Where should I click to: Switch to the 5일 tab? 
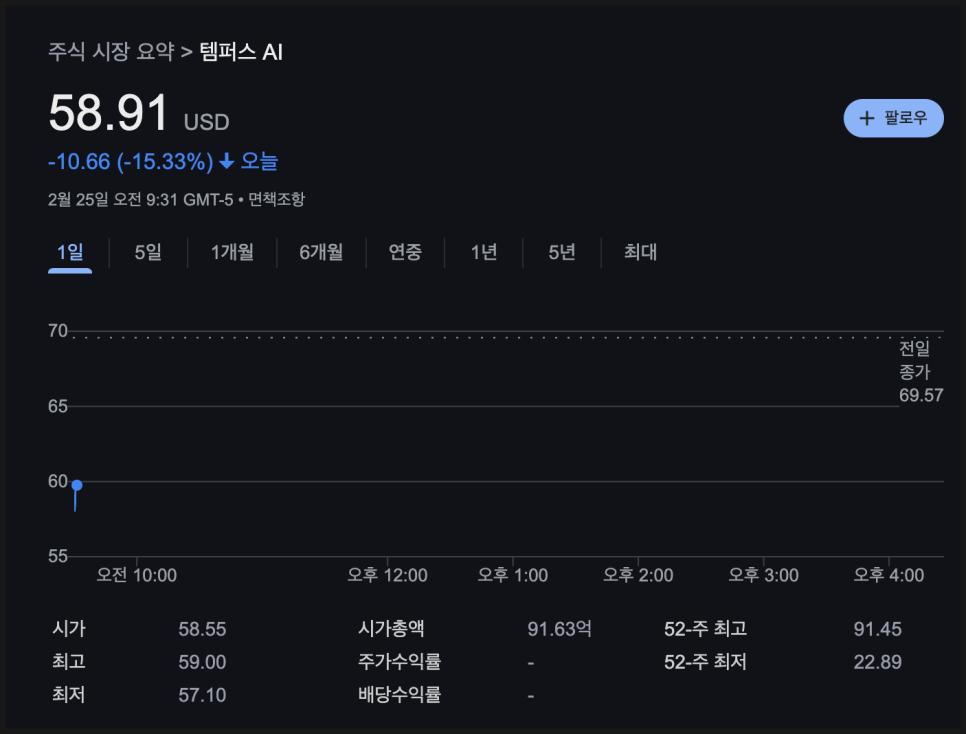click(x=148, y=252)
